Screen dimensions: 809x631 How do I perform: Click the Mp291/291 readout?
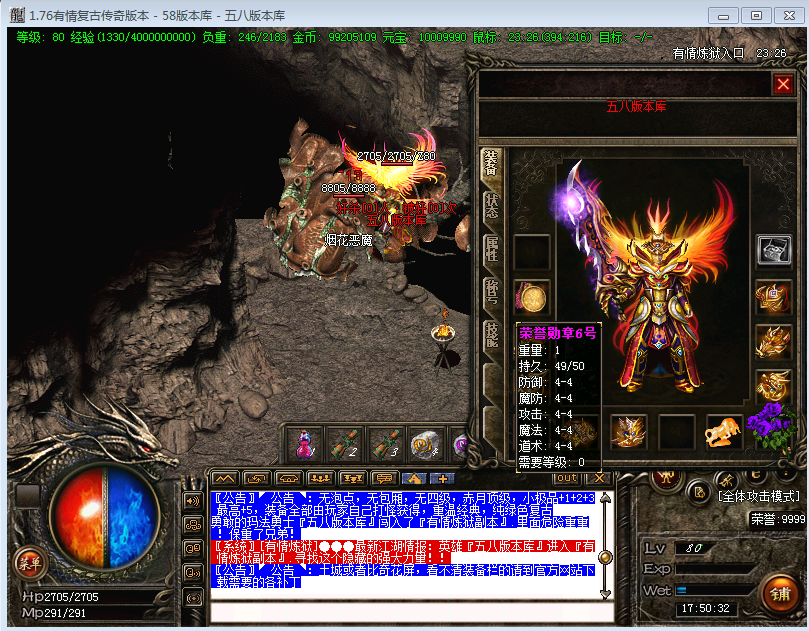pyautogui.click(x=54, y=613)
